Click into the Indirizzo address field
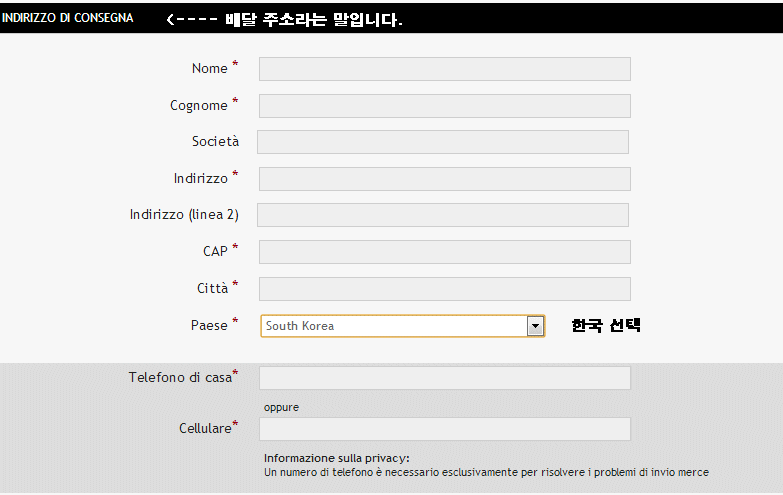Screen dimensions: 783x495 [x=444, y=179]
